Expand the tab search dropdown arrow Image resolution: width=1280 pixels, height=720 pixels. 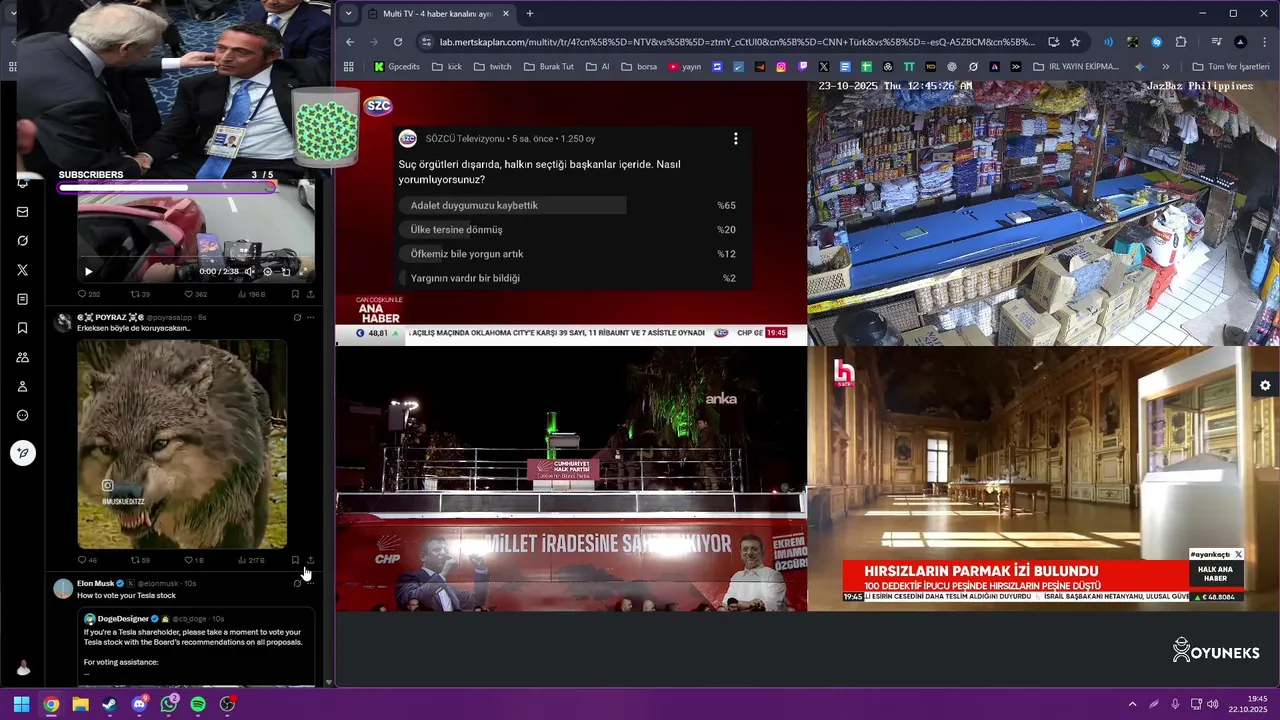click(348, 13)
